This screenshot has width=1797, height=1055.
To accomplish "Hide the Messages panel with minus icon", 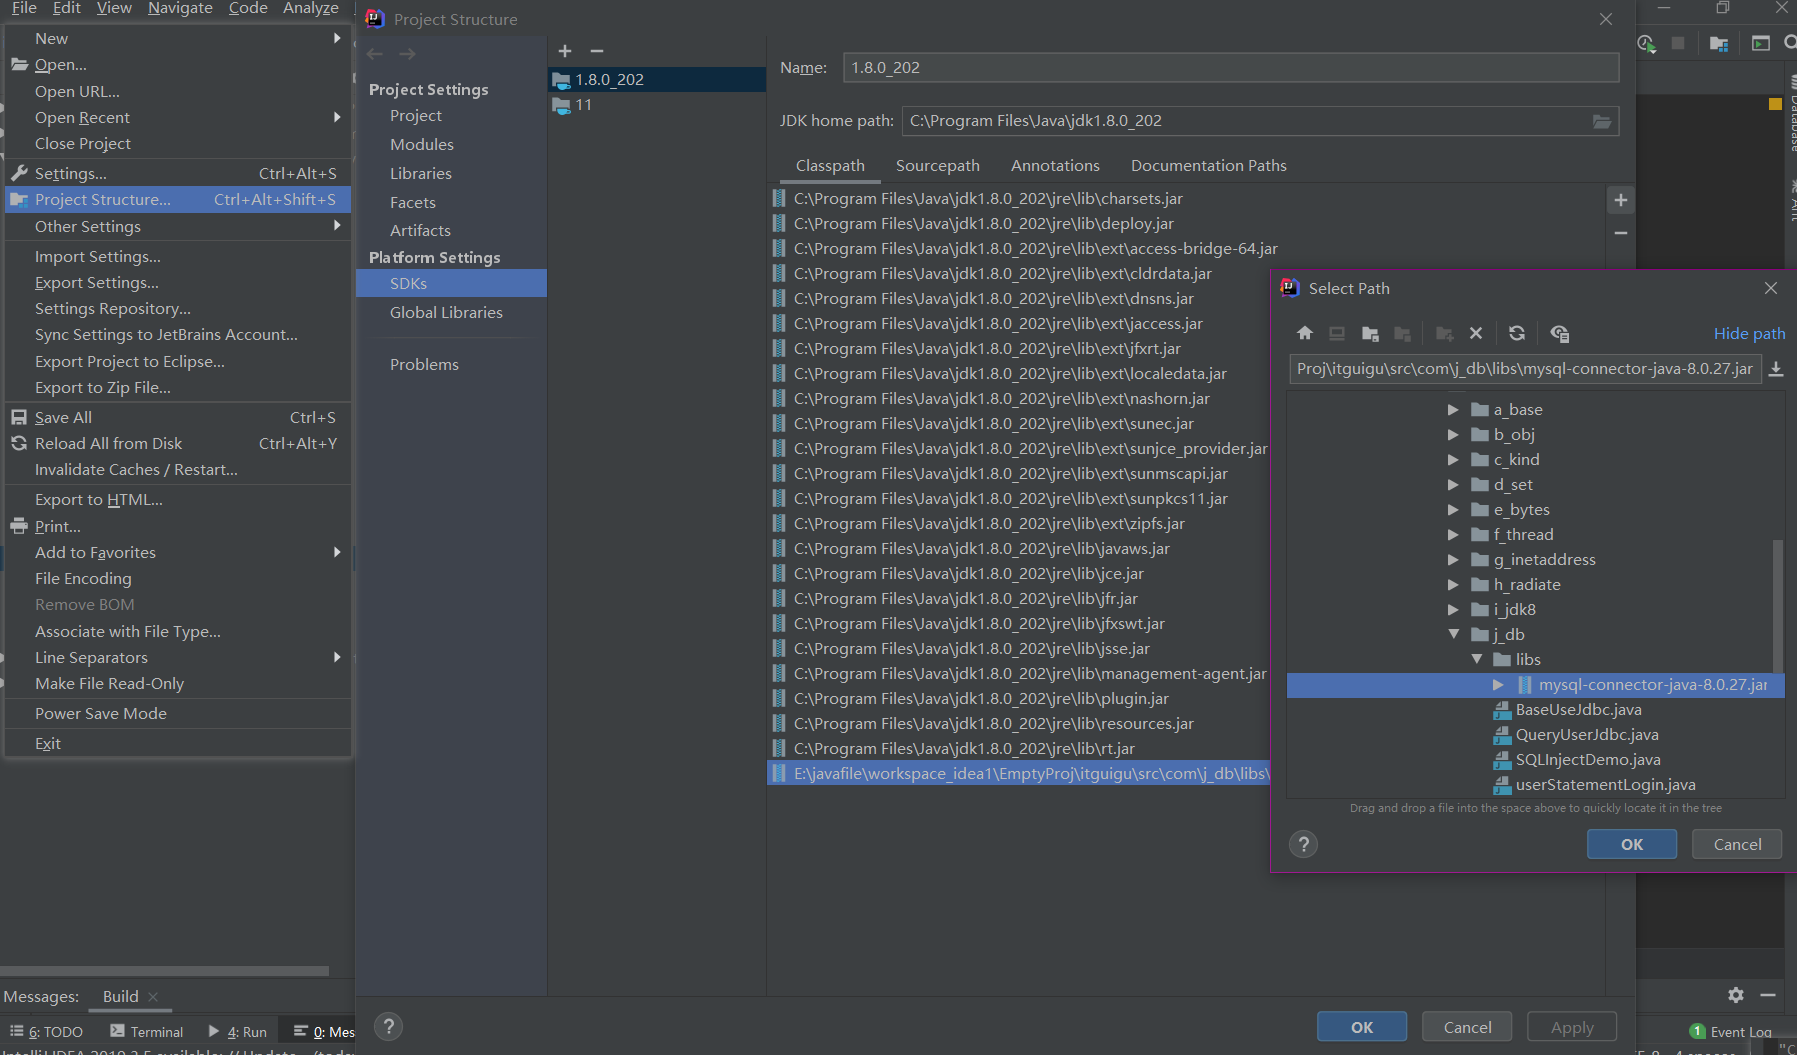I will [x=1768, y=995].
